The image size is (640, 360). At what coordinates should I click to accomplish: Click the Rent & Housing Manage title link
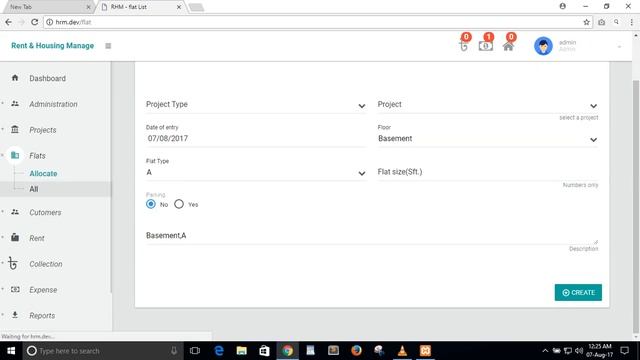tap(52, 46)
